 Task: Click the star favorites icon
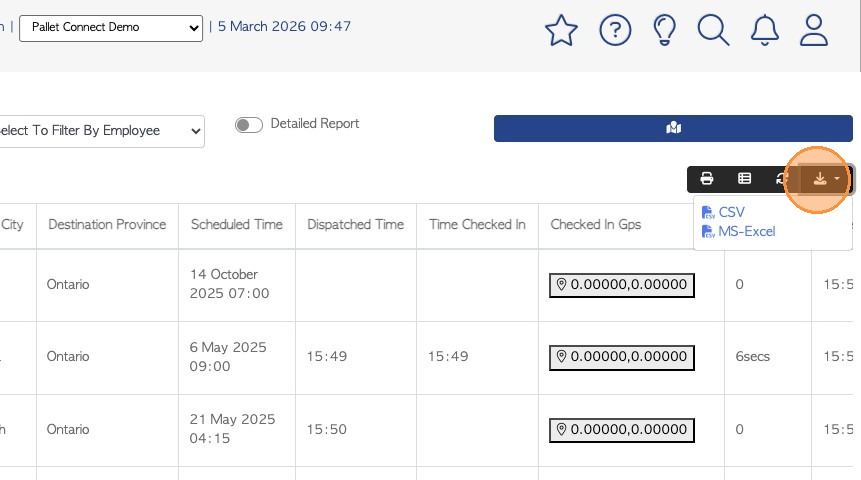(x=561, y=30)
